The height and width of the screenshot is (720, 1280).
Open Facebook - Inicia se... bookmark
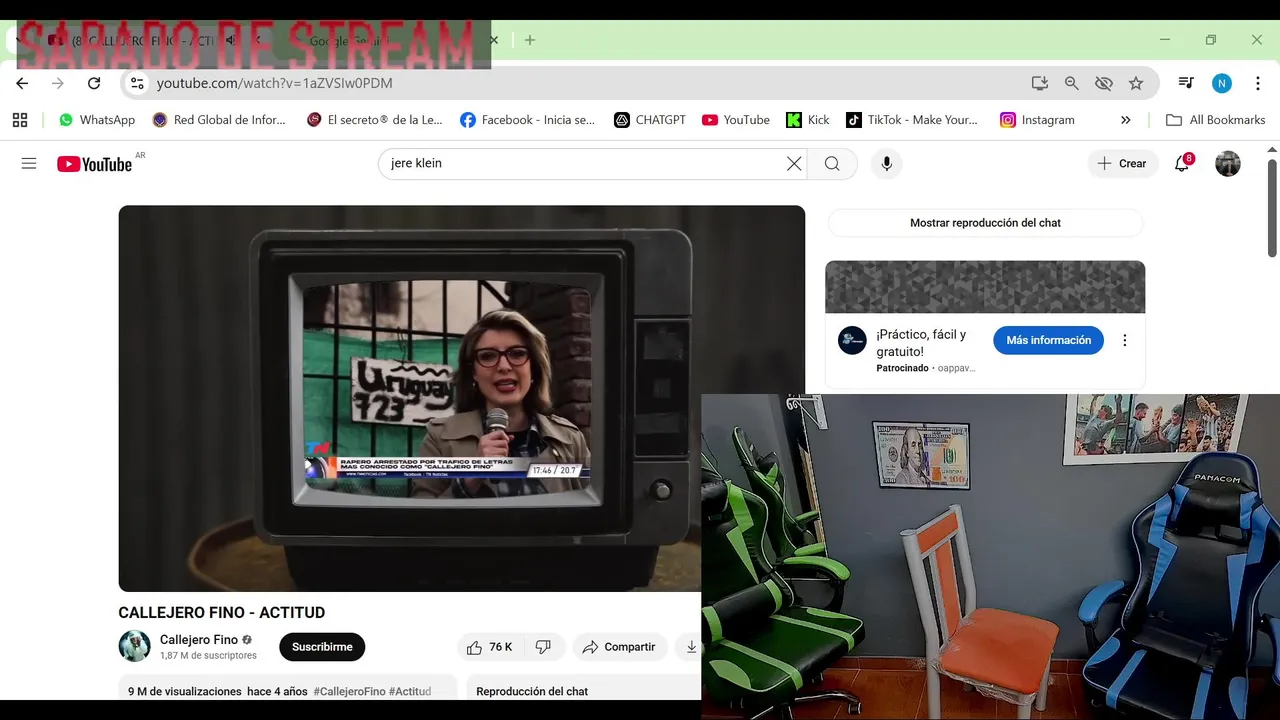(528, 120)
